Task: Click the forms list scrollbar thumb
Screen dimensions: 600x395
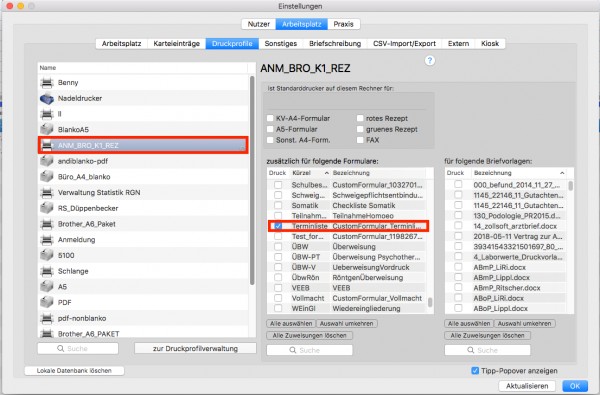Action: point(430,302)
